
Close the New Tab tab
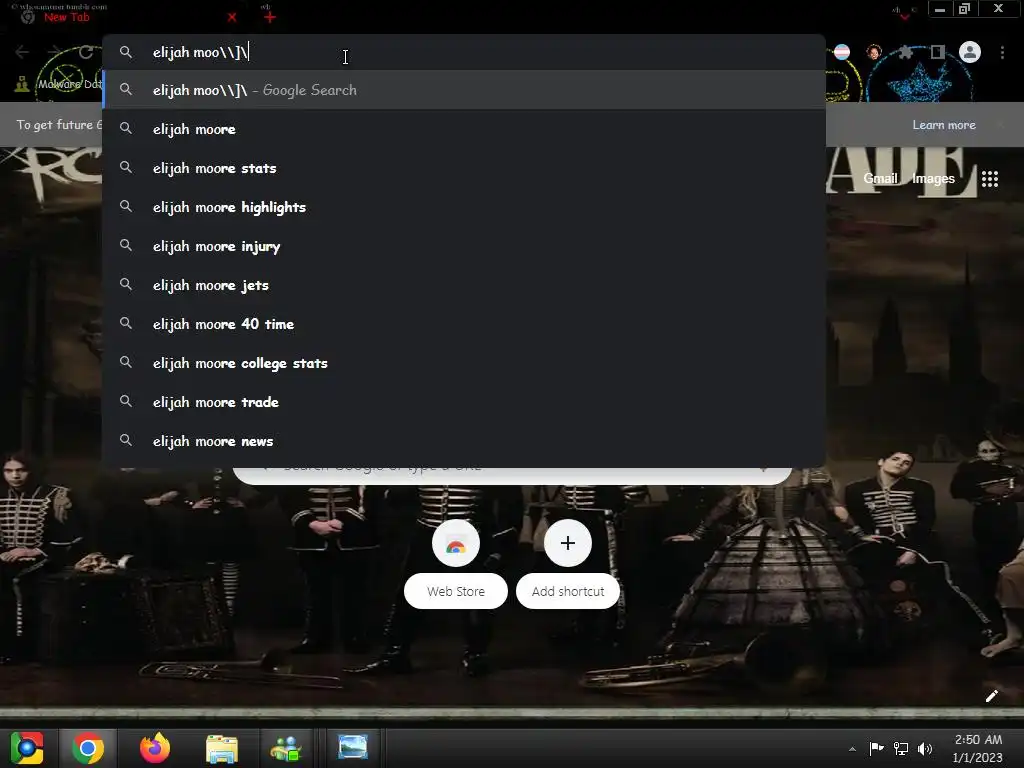tap(232, 17)
